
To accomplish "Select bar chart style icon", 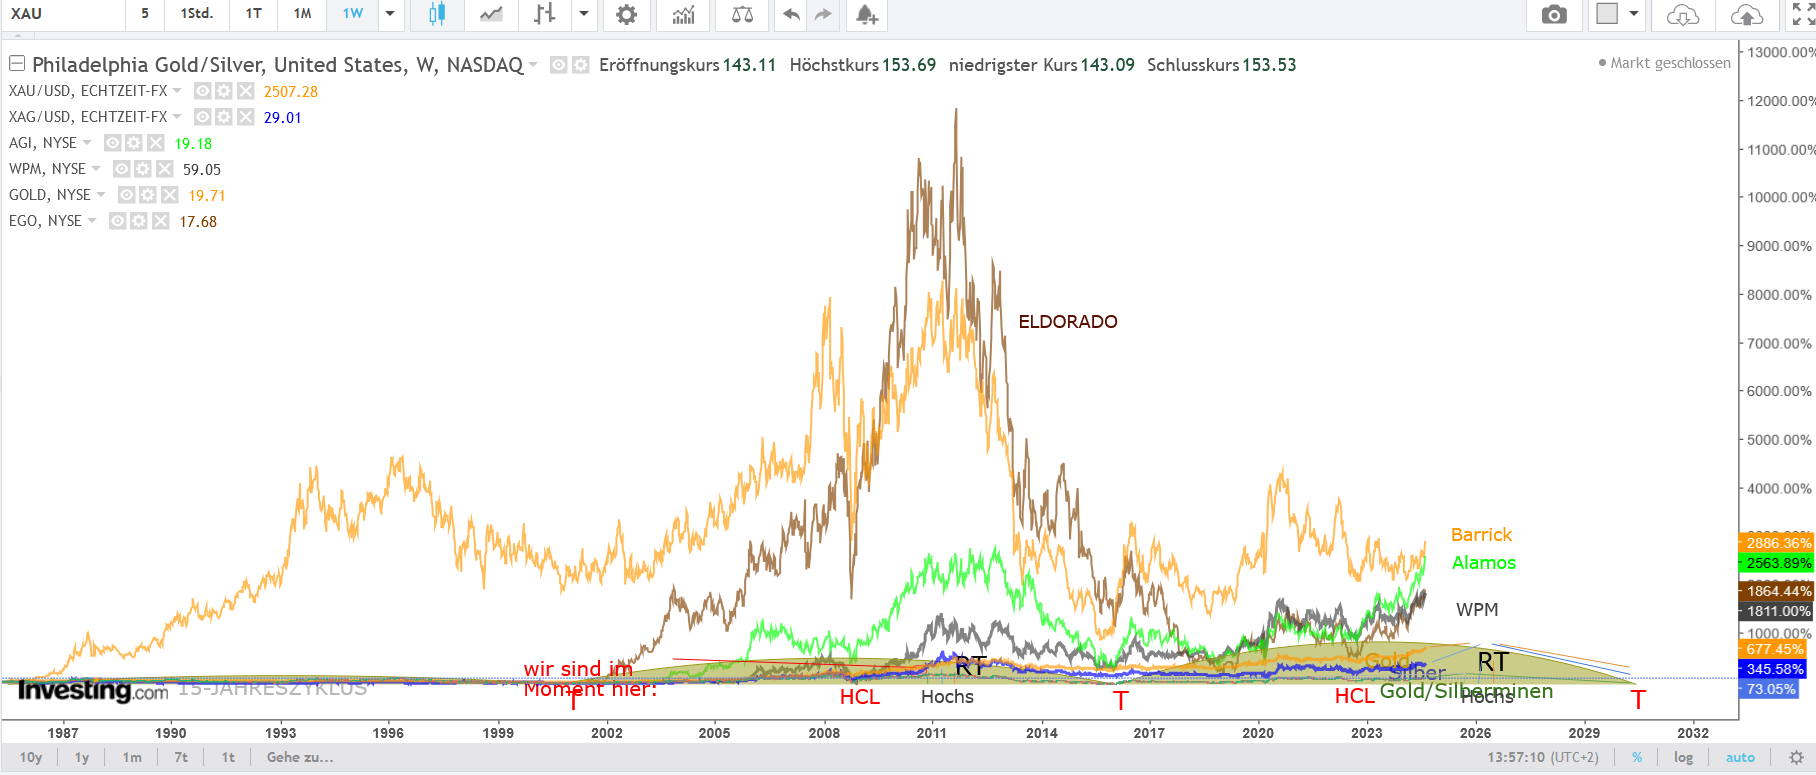I will [x=544, y=14].
